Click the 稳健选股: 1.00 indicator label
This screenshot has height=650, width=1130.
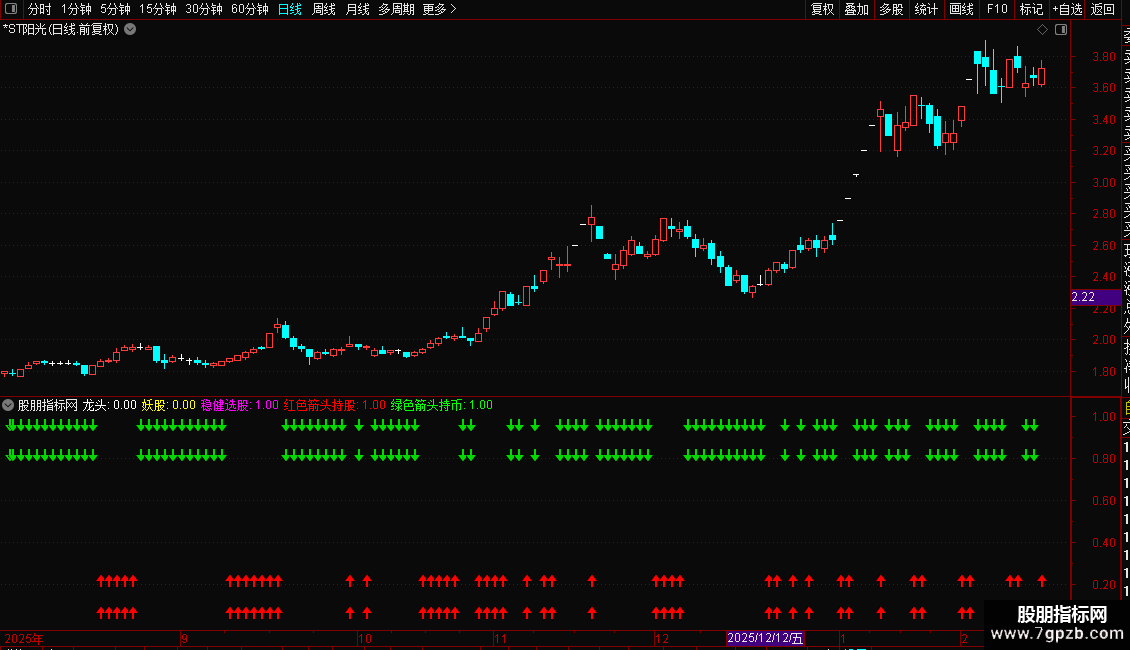point(239,405)
